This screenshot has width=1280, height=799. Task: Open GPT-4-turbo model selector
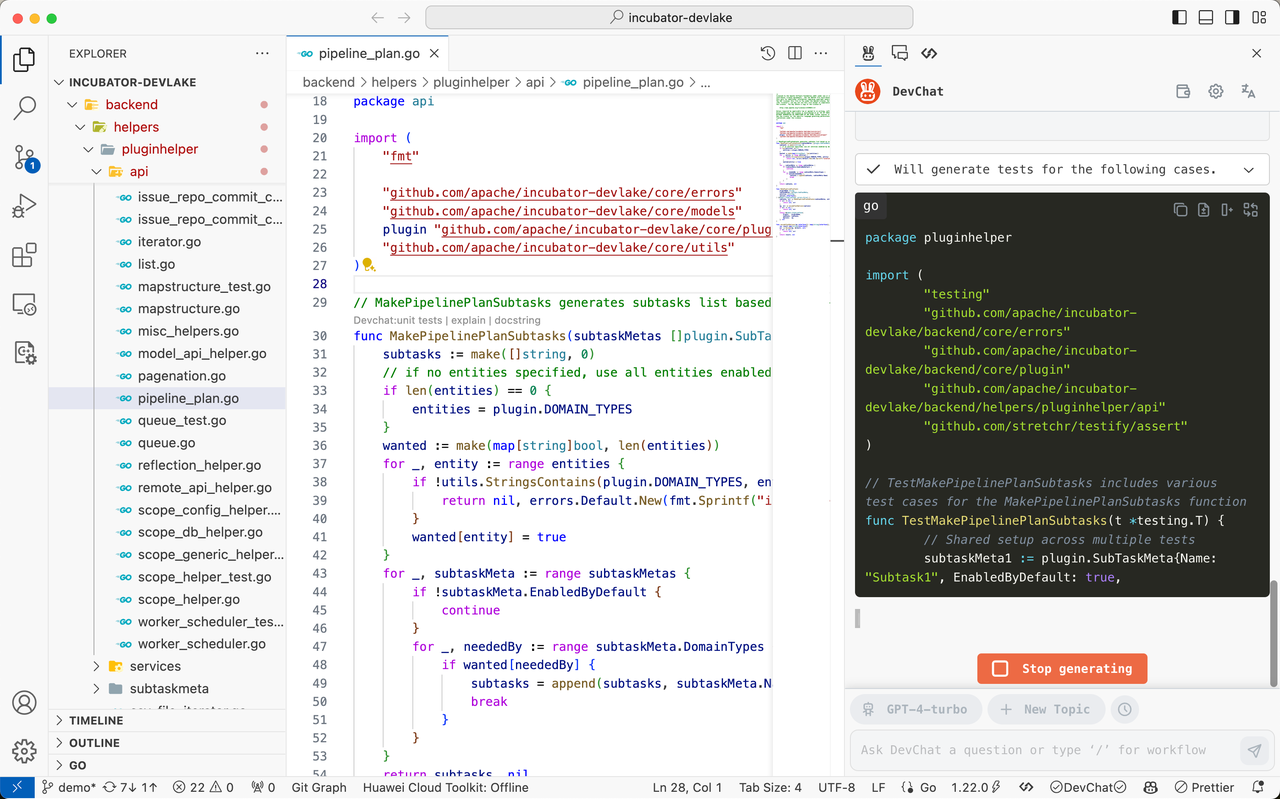point(916,709)
